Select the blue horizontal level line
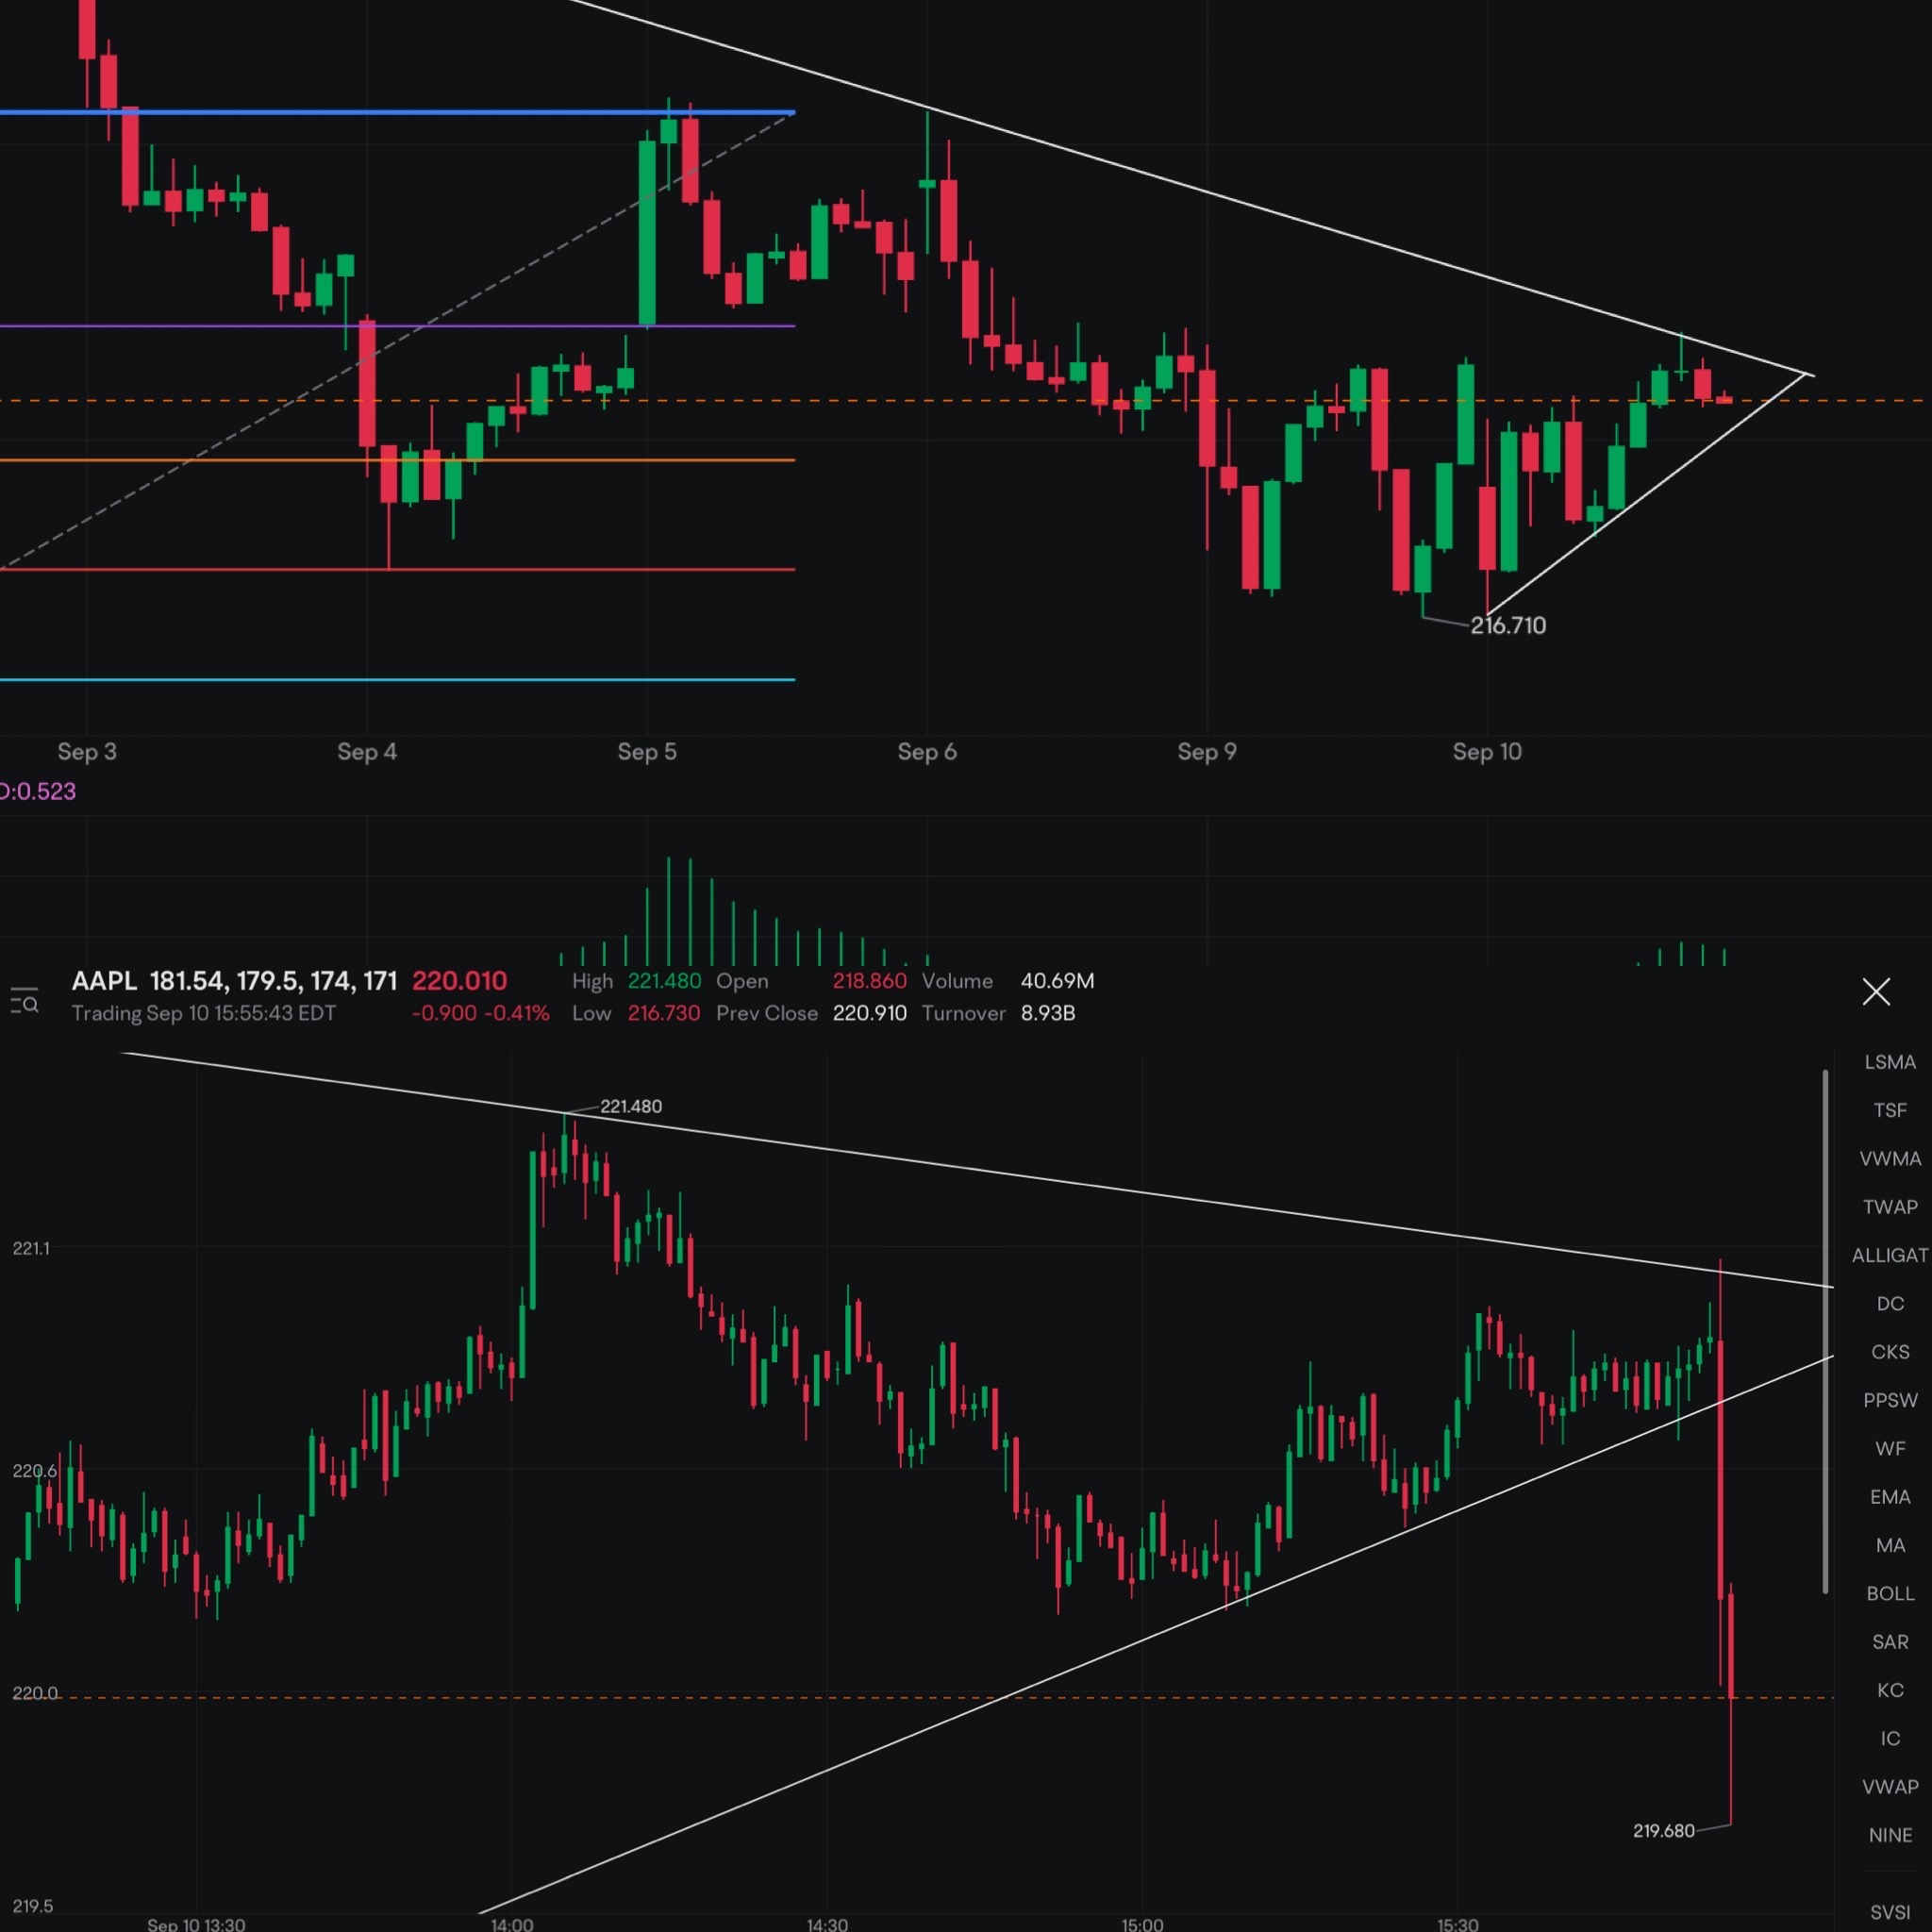This screenshot has height=1932, width=1932. point(397,112)
